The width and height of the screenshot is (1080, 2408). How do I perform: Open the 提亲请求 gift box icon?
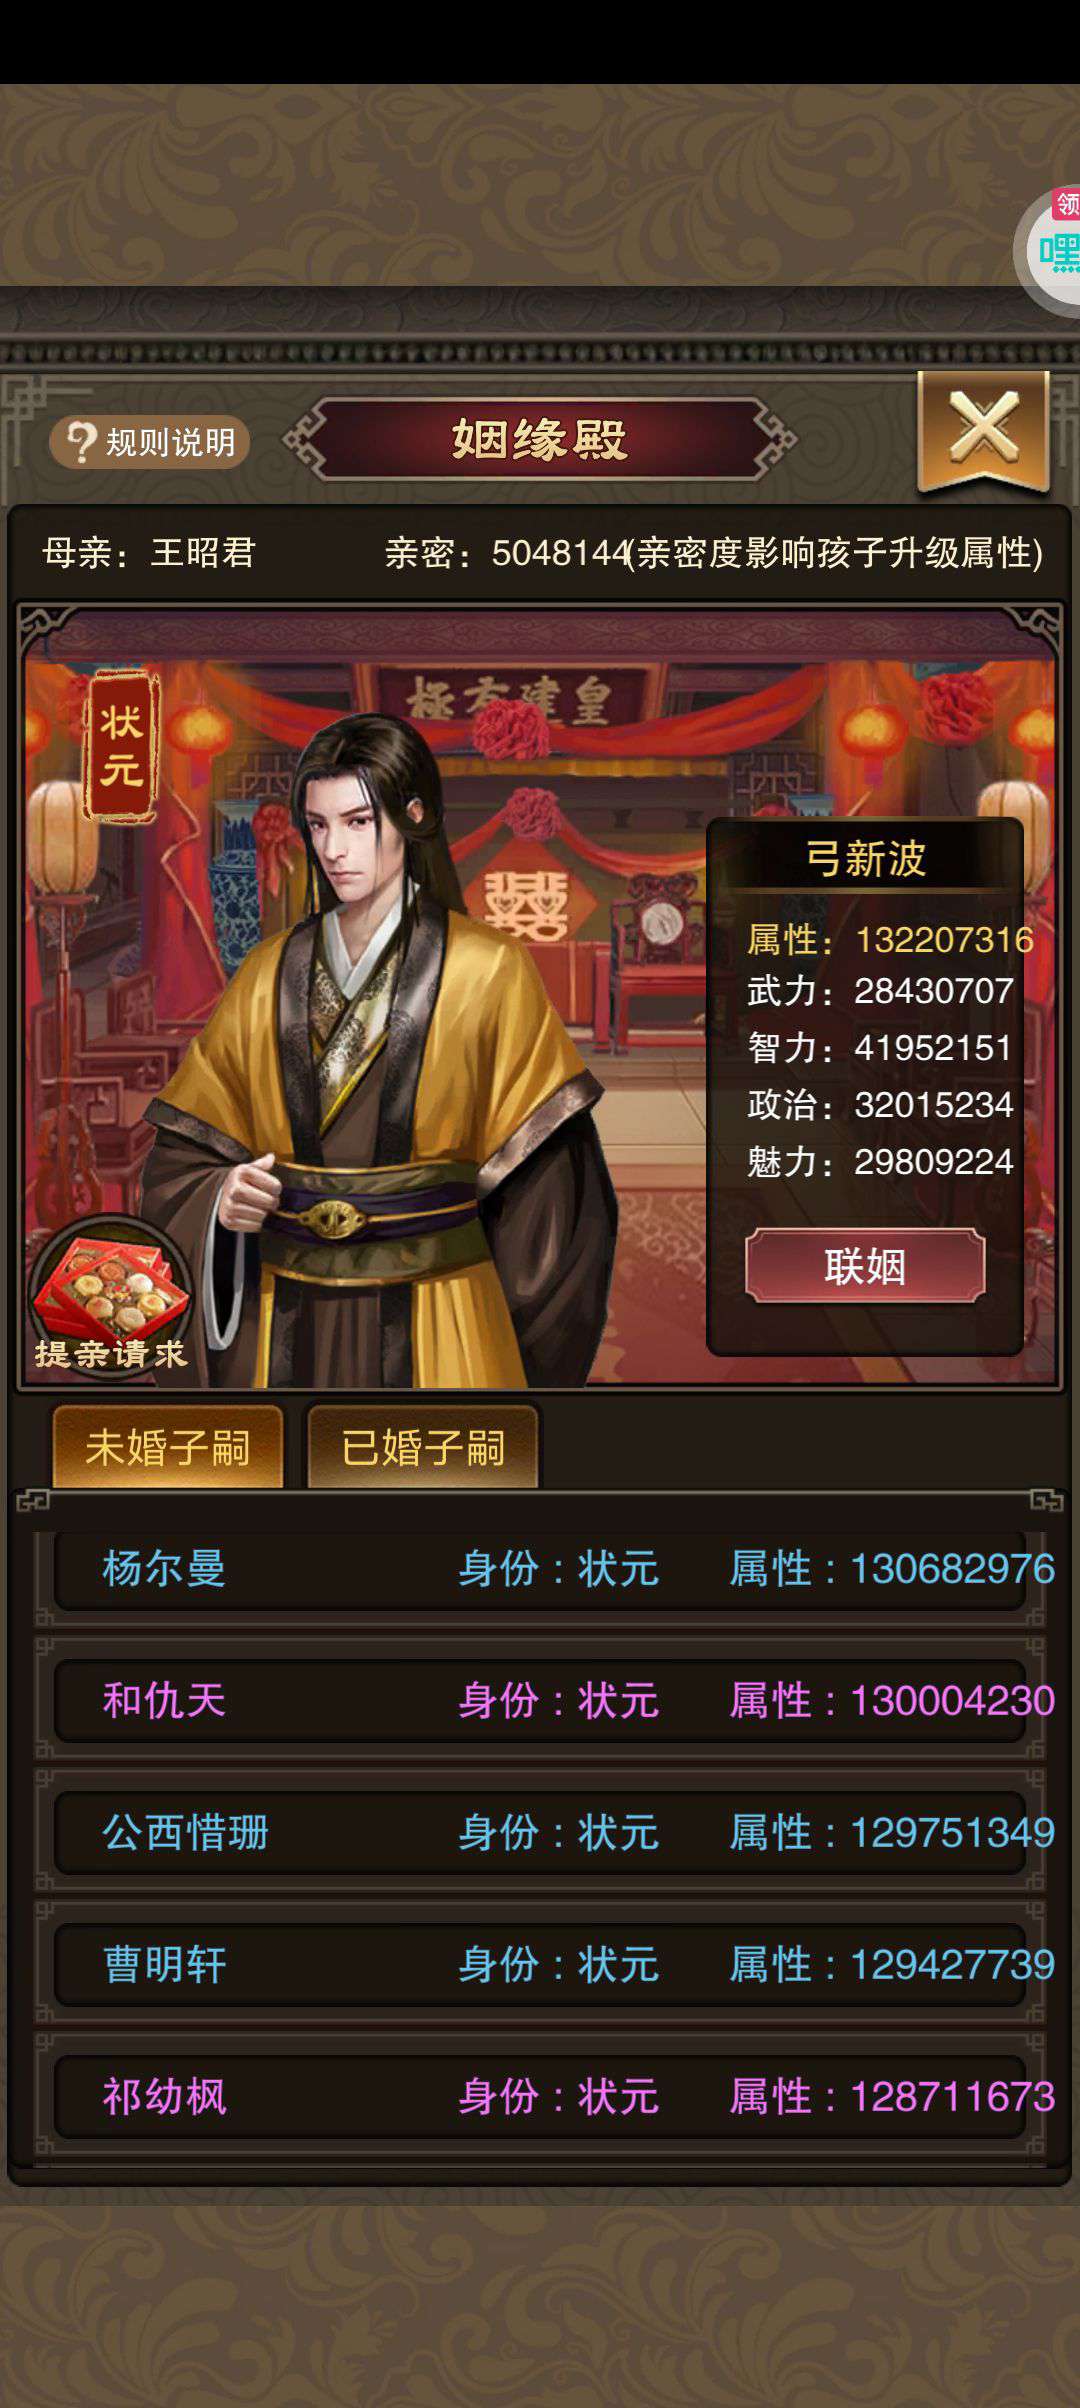[110, 1297]
